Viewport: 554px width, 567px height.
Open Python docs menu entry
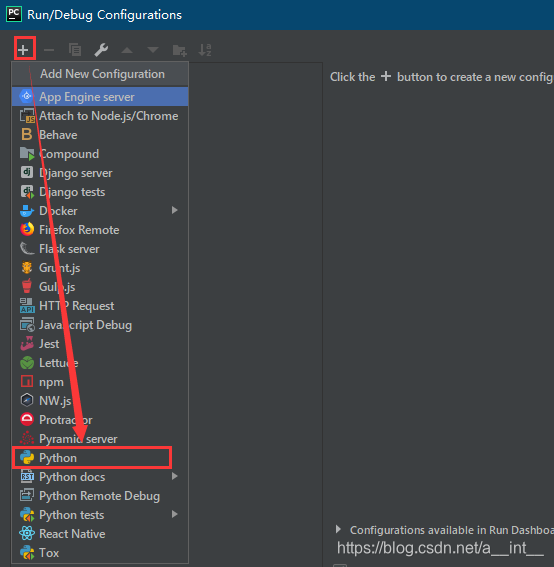[x=100, y=477]
